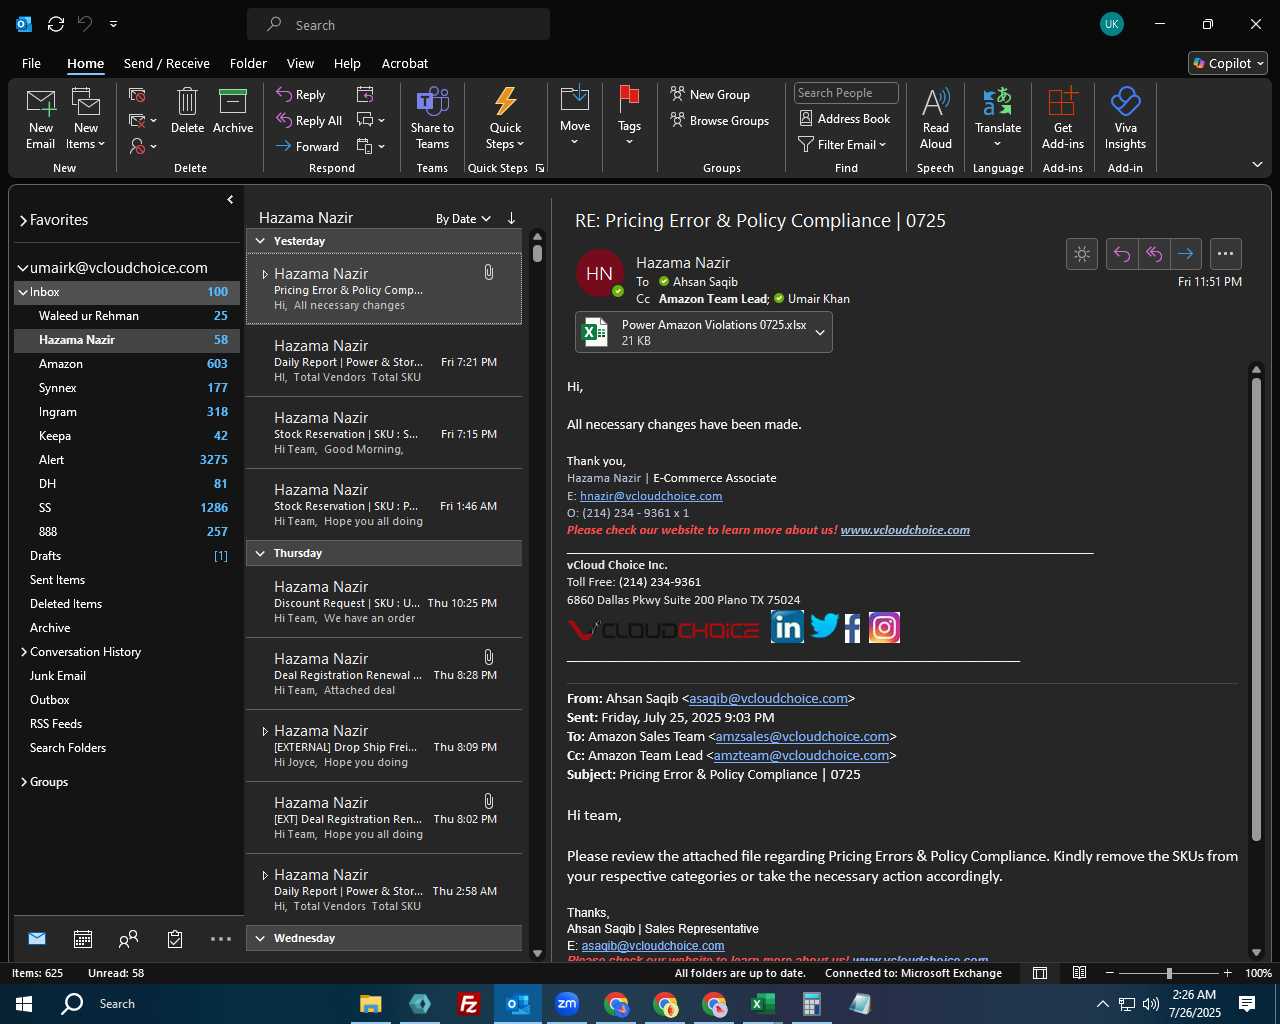This screenshot has width=1280, height=1024.
Task: Click the Reply button in ribbon
Action: click(x=301, y=94)
